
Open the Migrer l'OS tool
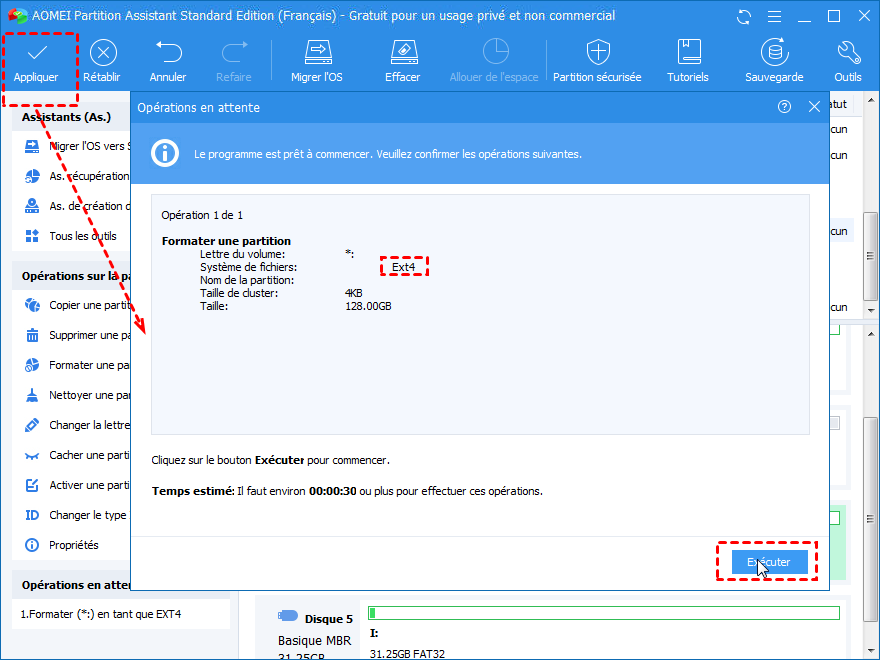[317, 62]
